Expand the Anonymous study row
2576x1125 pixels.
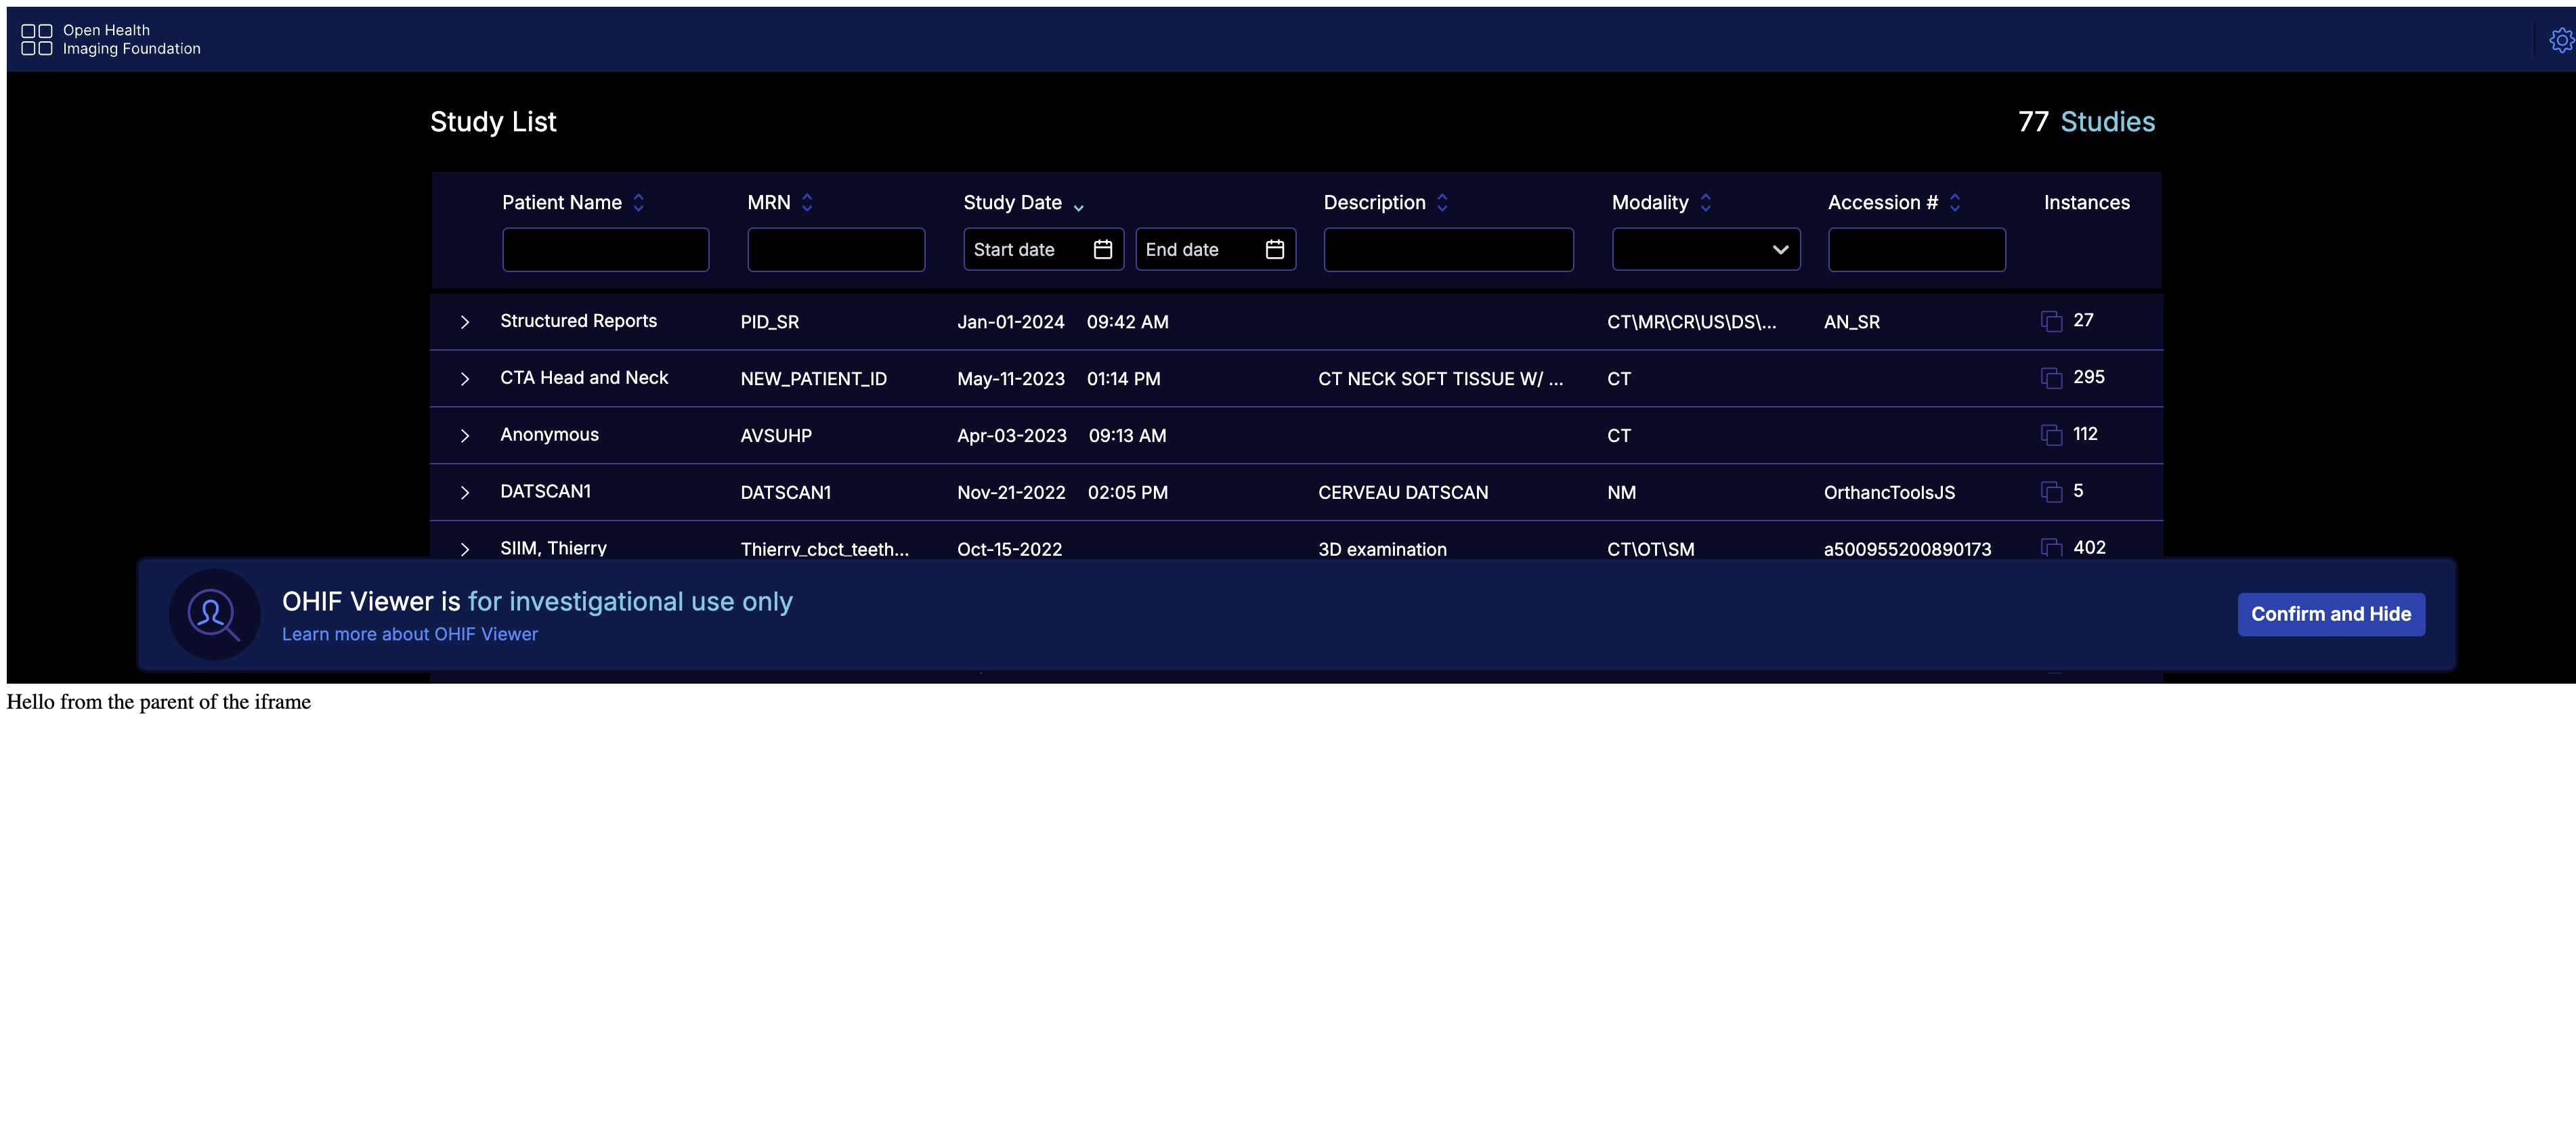pyautogui.click(x=465, y=436)
